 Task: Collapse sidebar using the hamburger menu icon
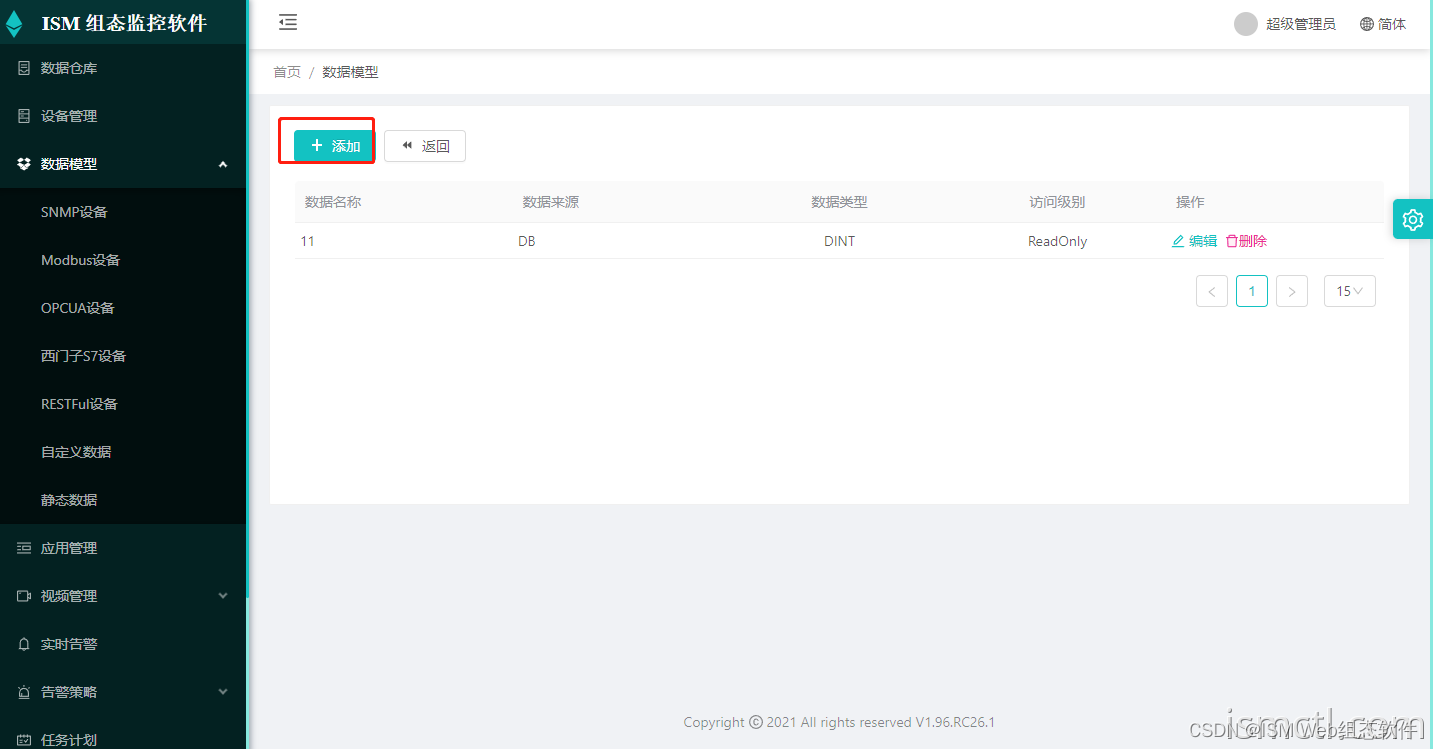pyautogui.click(x=288, y=22)
